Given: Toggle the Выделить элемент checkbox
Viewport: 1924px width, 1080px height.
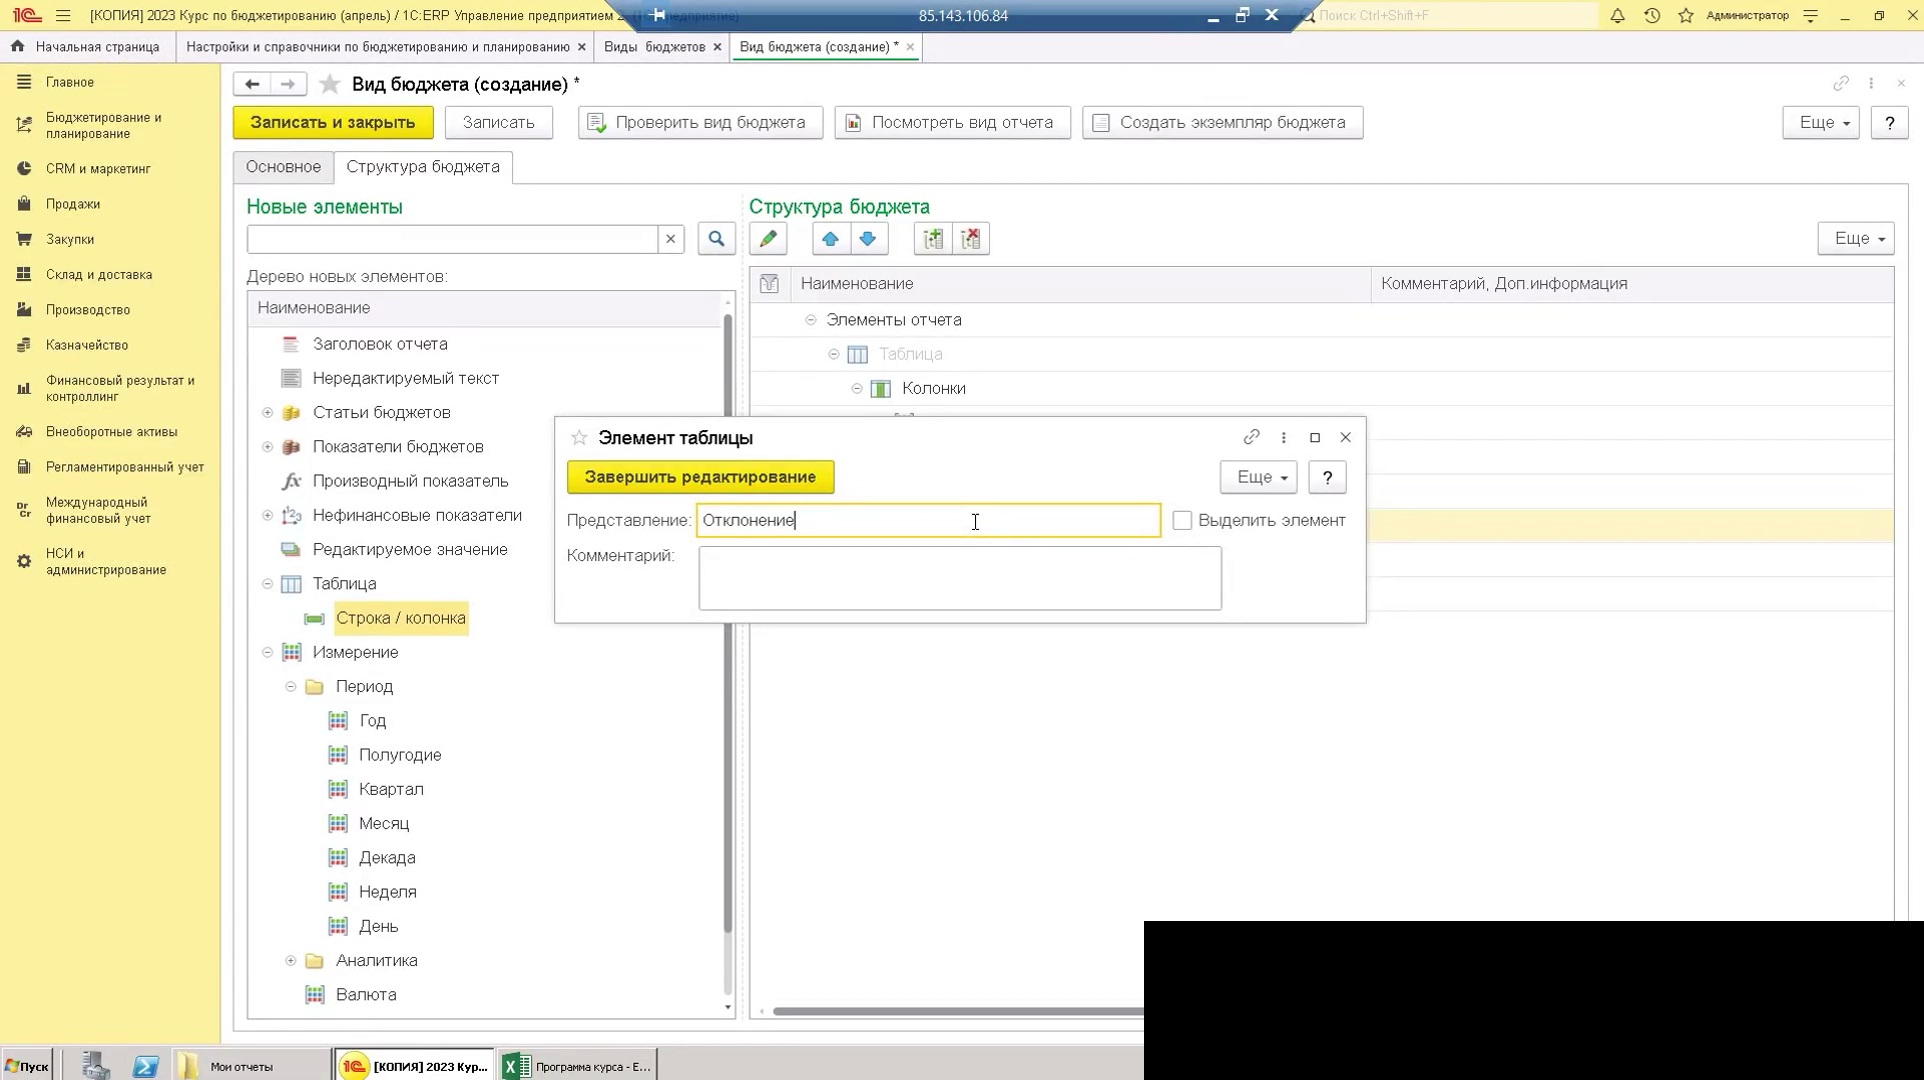Looking at the screenshot, I should coord(1182,520).
